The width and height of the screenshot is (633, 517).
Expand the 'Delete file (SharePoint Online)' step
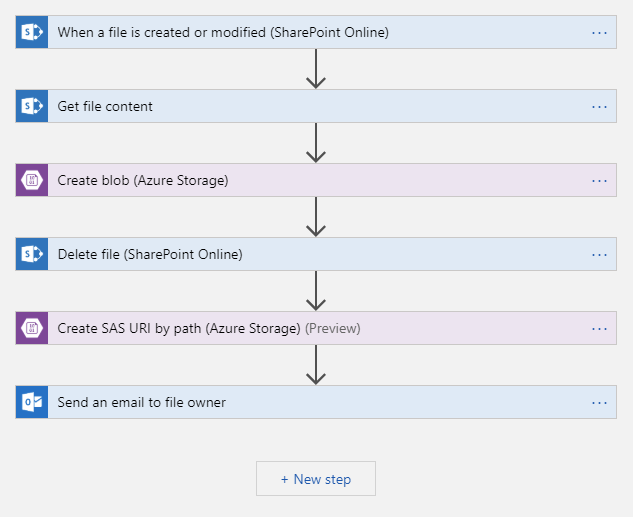coord(316,254)
